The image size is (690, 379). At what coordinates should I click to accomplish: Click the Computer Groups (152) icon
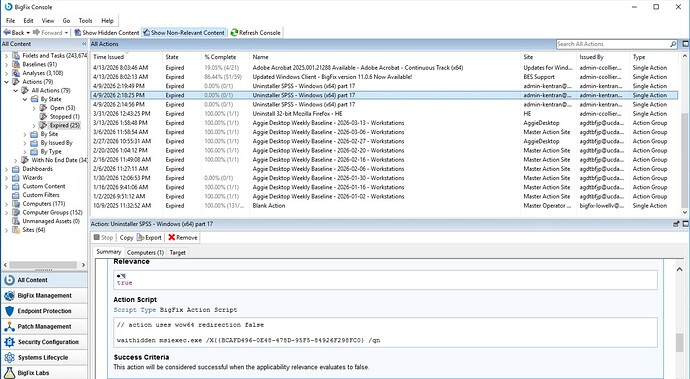(x=16, y=213)
